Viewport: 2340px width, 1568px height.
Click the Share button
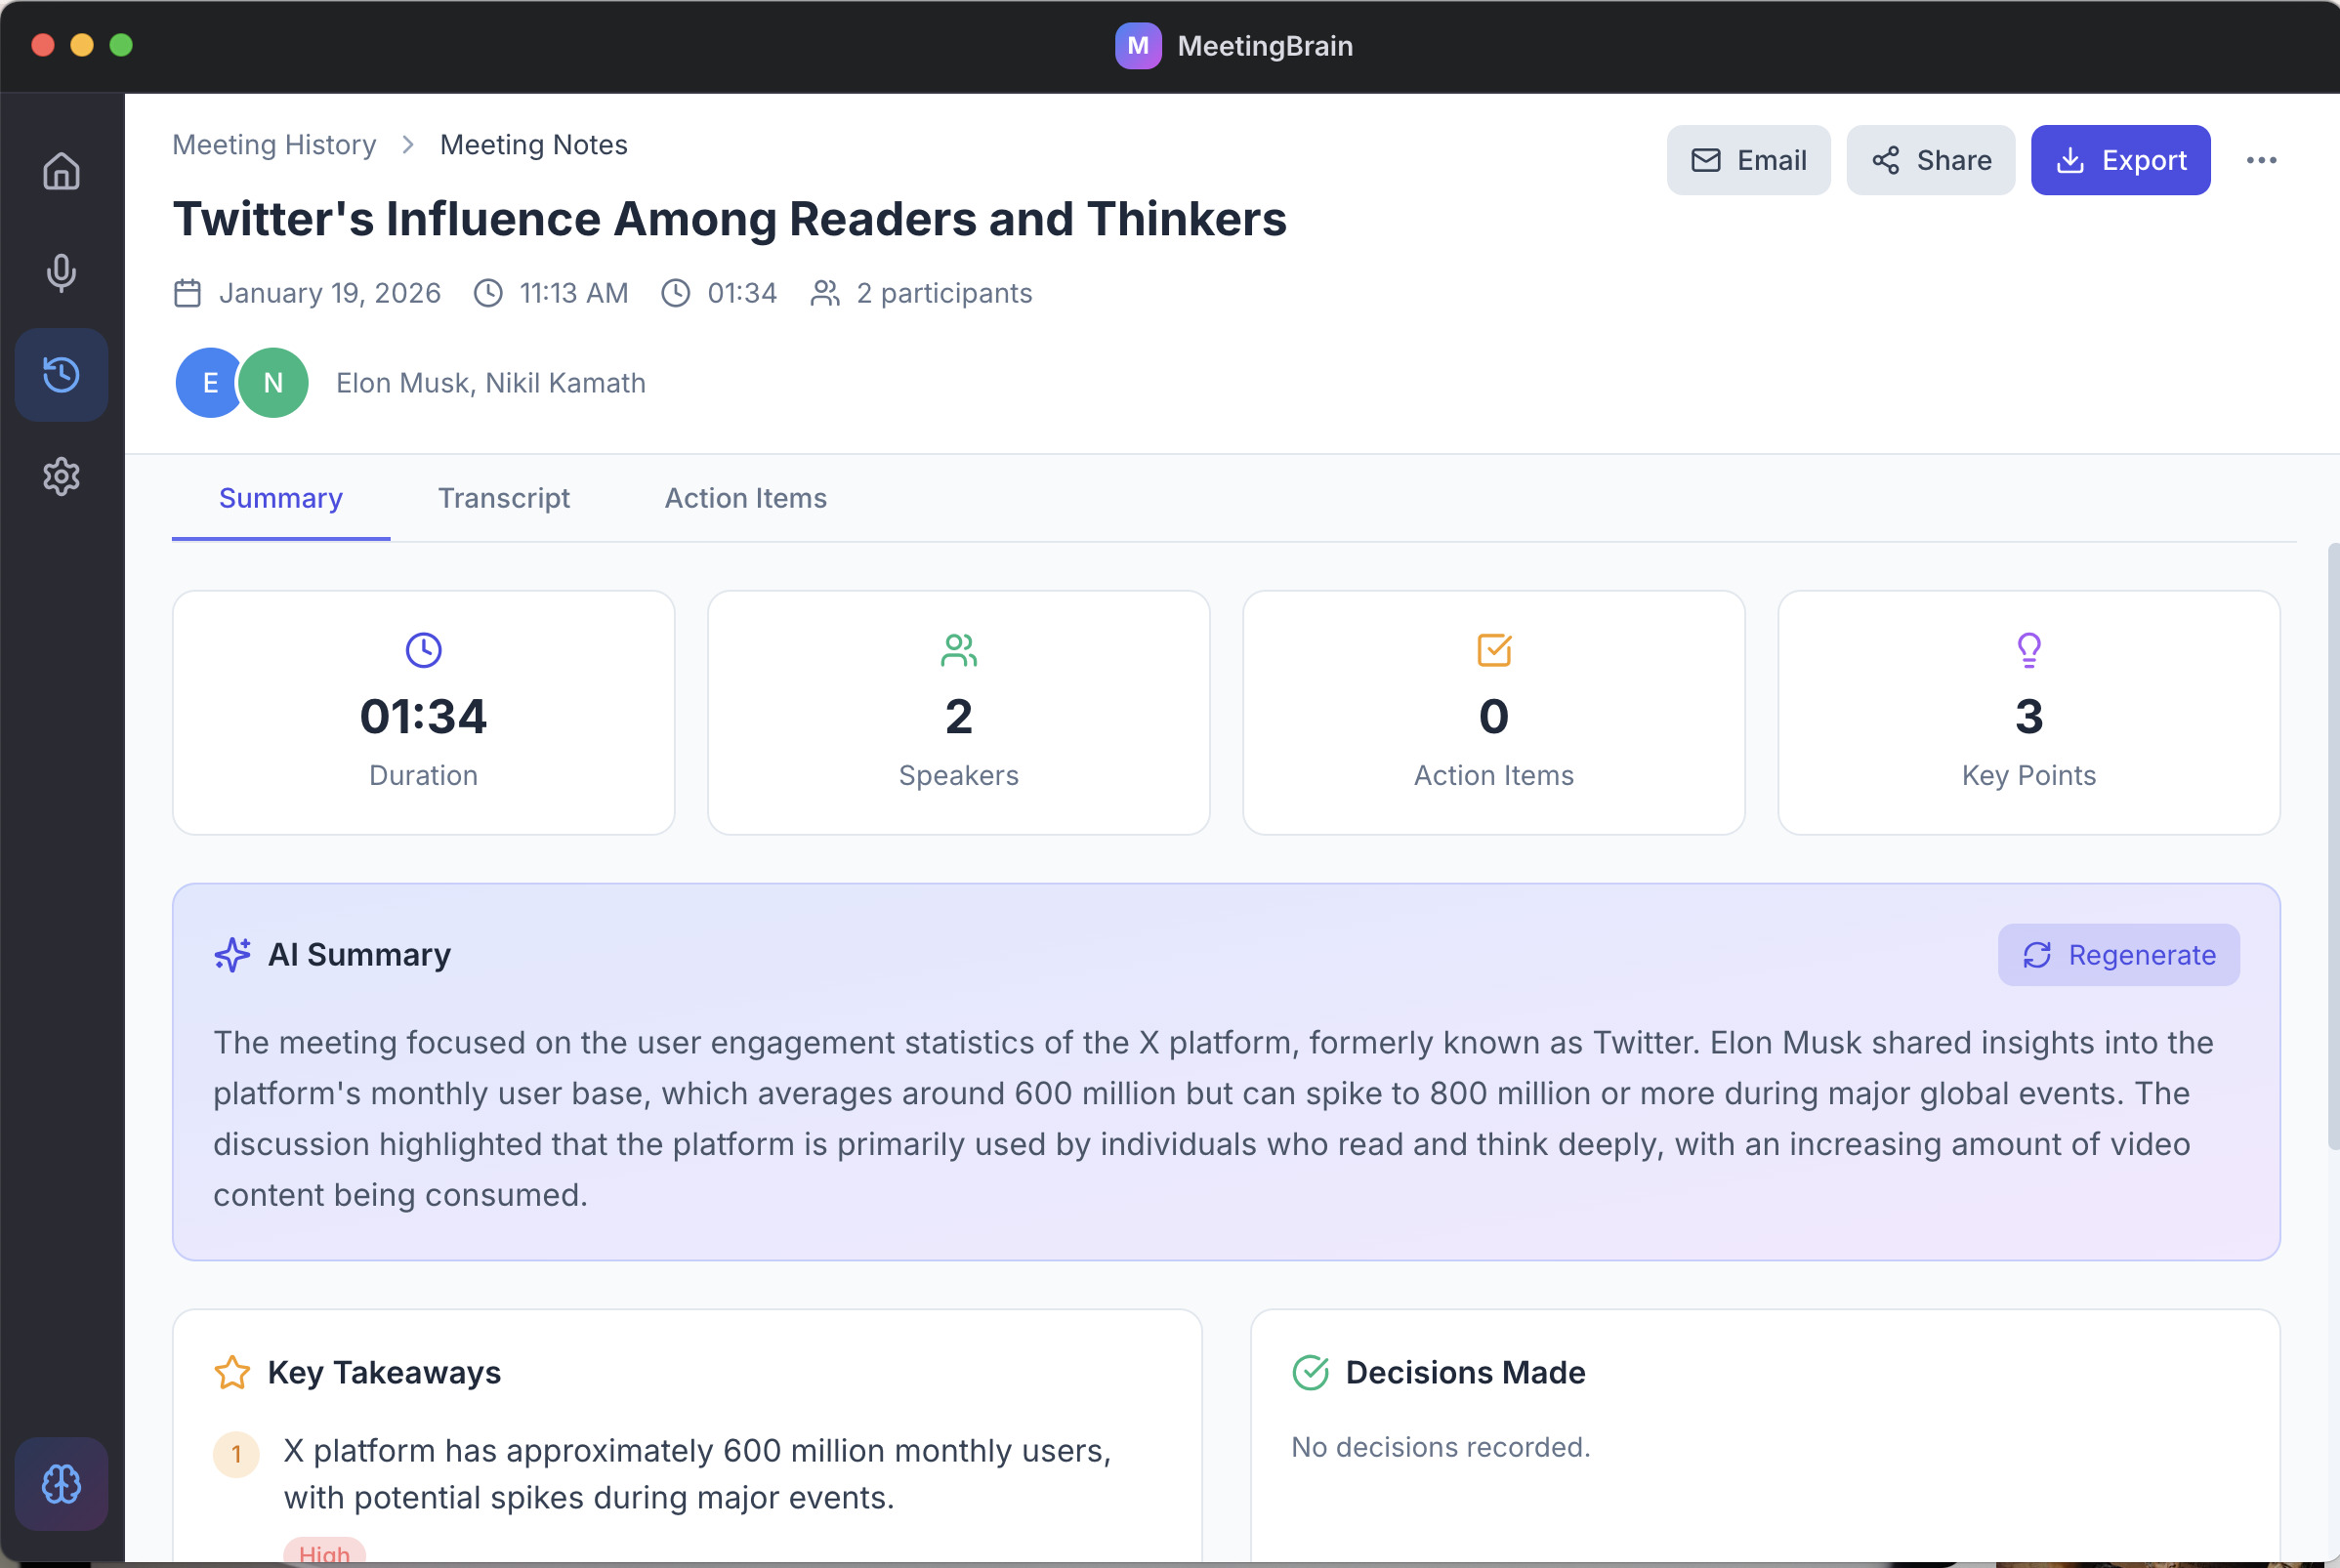click(1930, 160)
